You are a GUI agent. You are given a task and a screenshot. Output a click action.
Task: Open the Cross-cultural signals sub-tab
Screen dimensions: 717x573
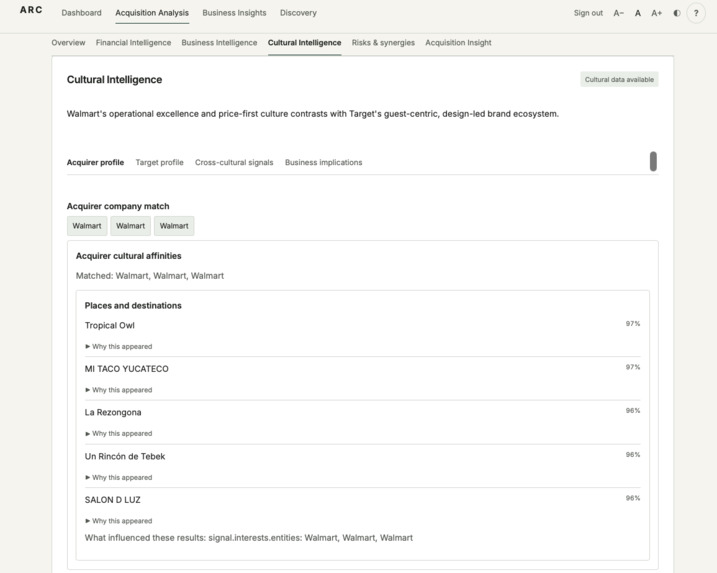pyautogui.click(x=234, y=162)
